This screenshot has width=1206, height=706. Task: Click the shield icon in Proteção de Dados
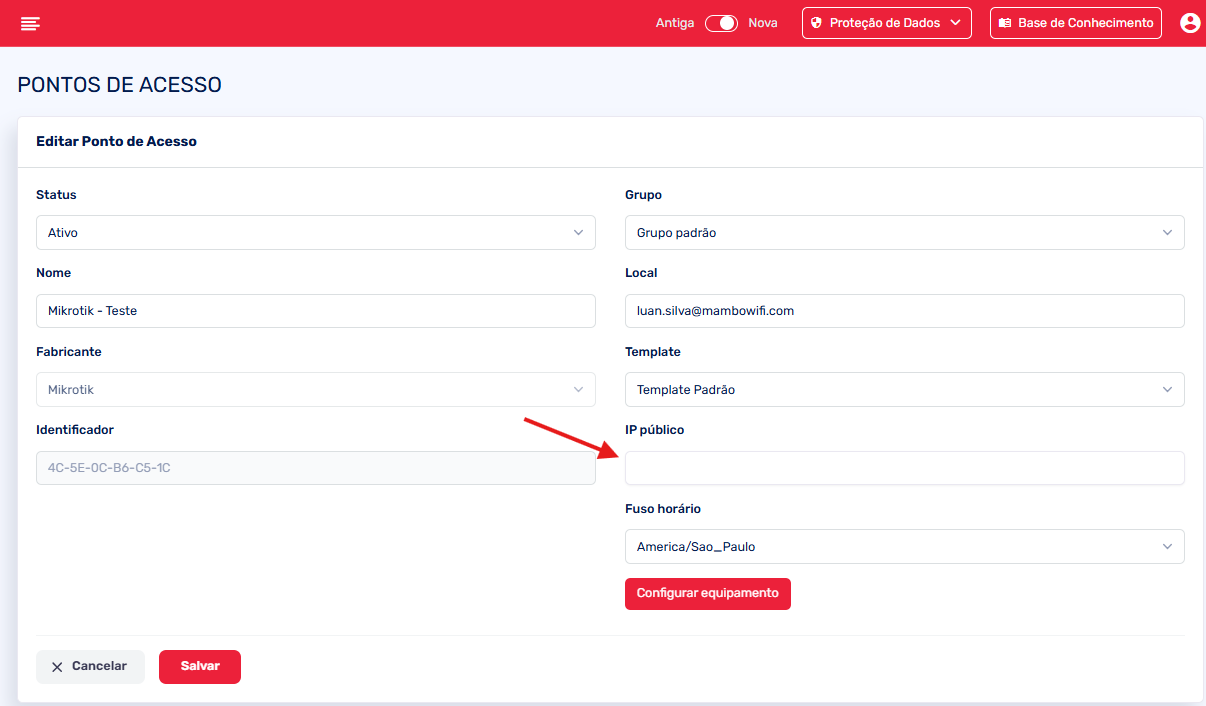816,23
